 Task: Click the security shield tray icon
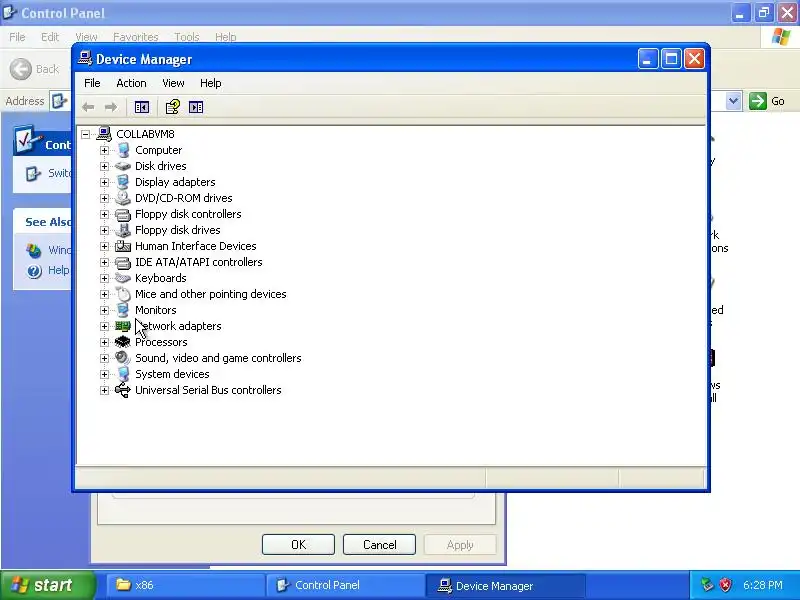(726, 585)
